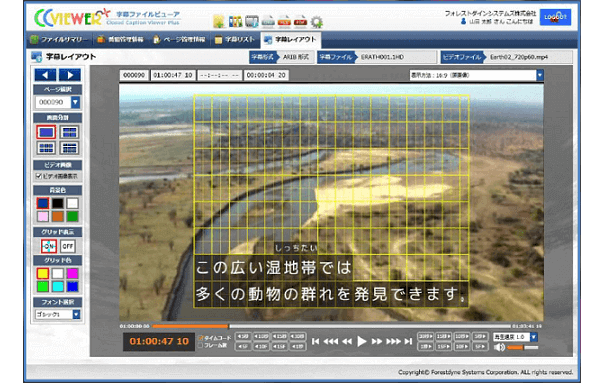
Task: Click the orange video progress bar
Action: point(190,326)
